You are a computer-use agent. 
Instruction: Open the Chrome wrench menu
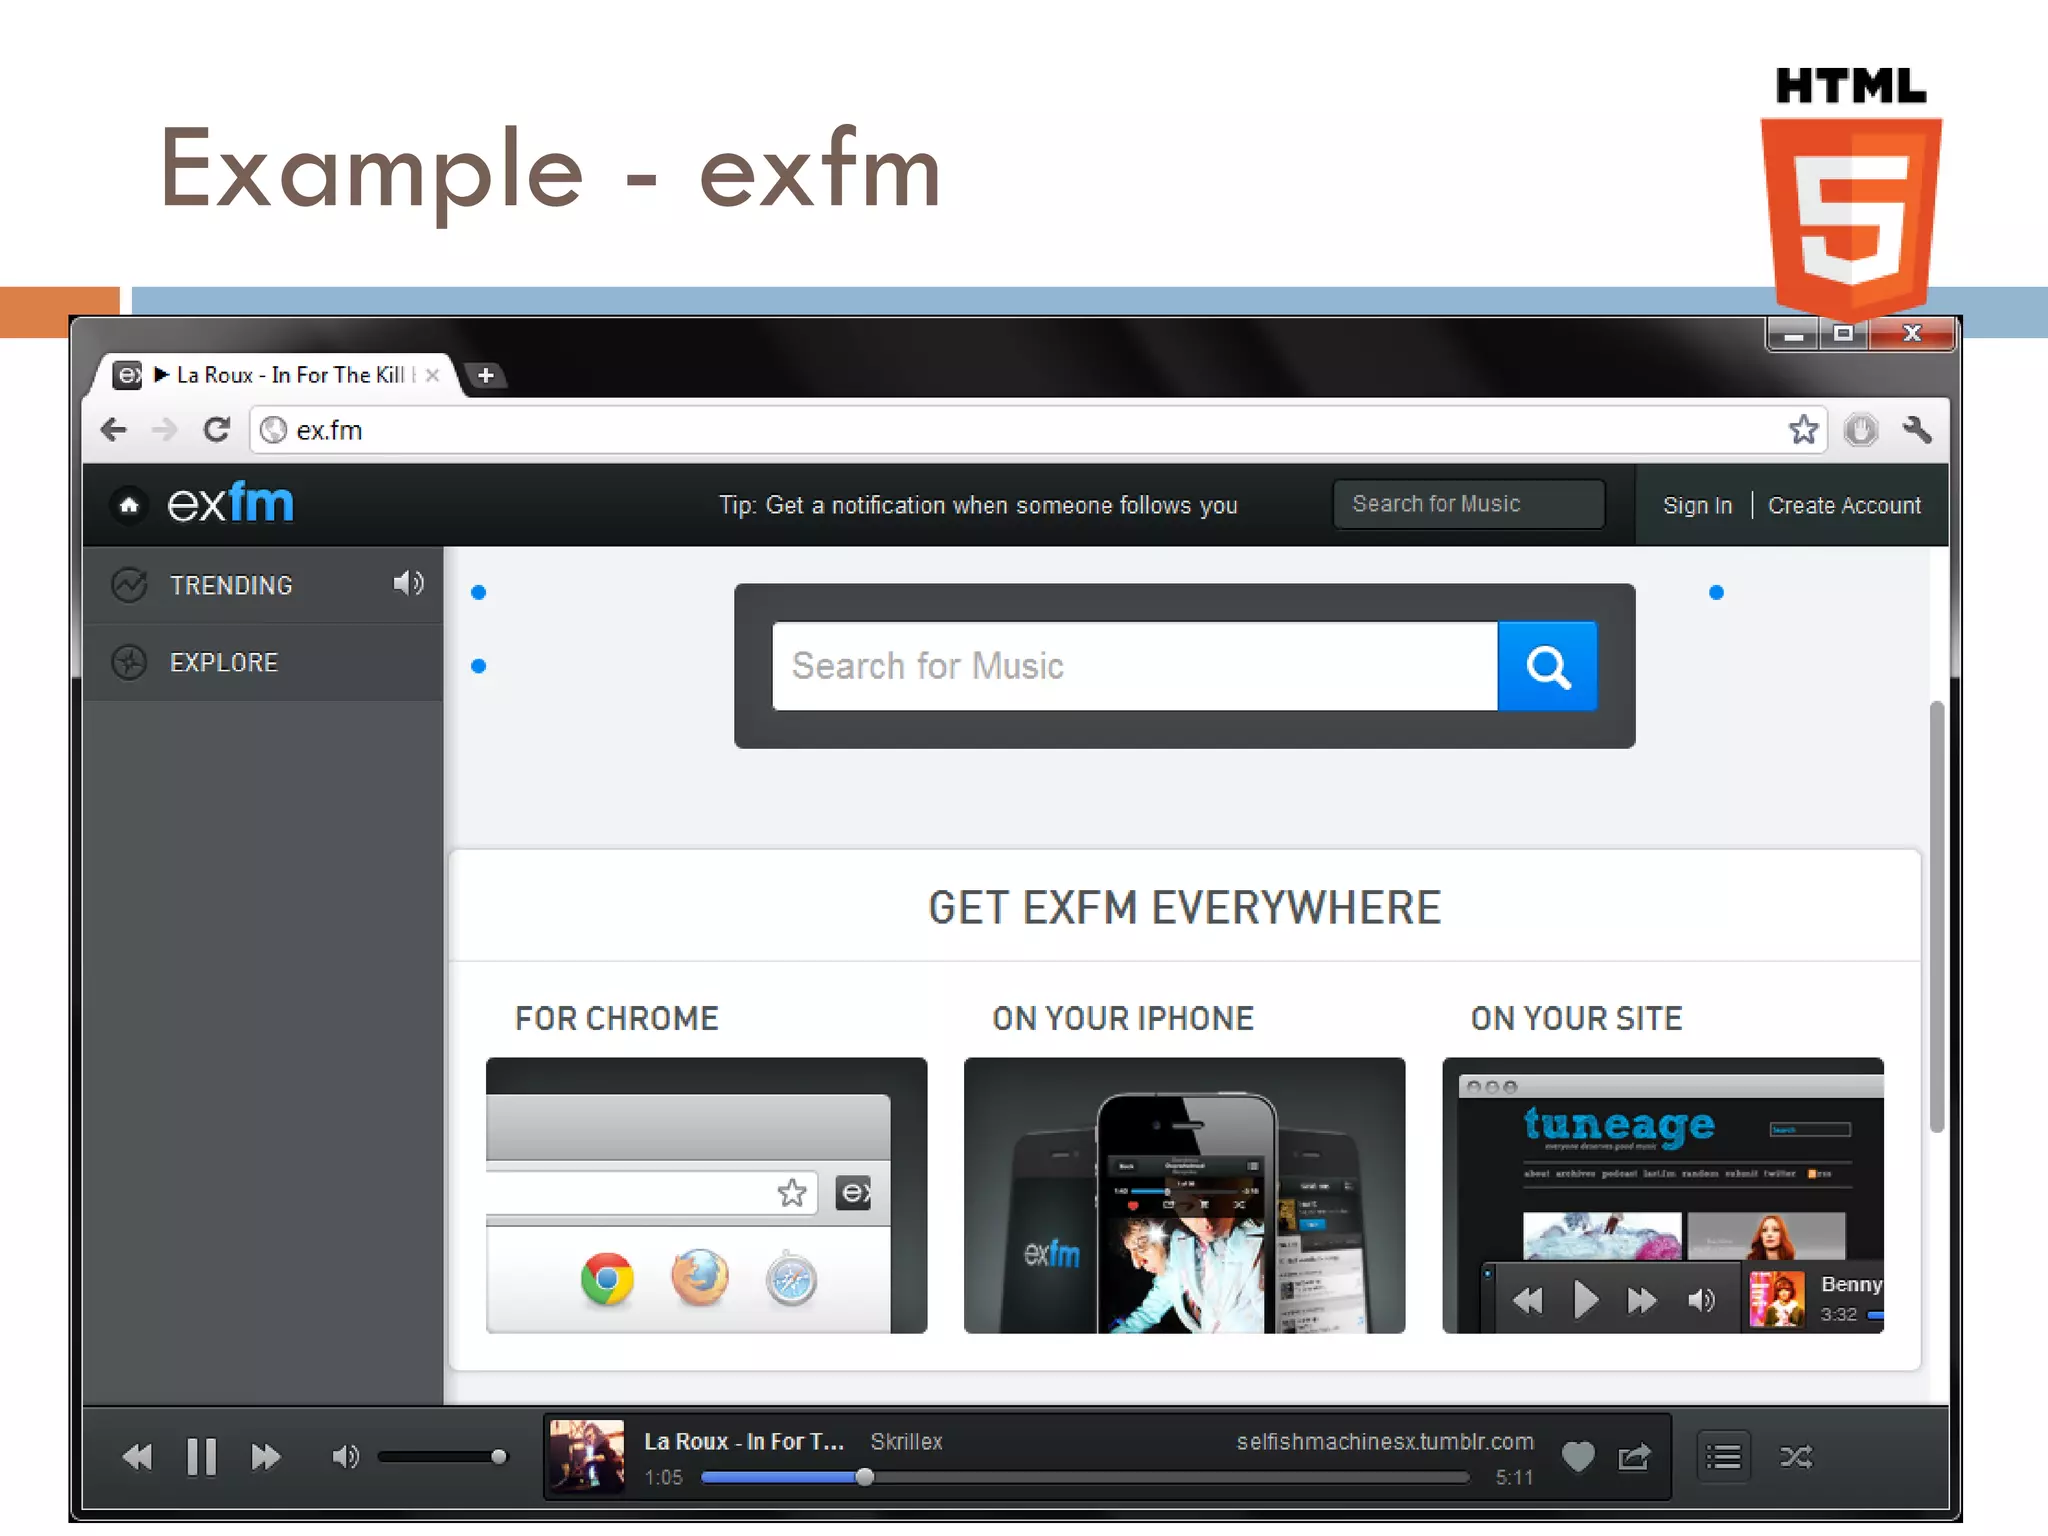[x=1917, y=430]
